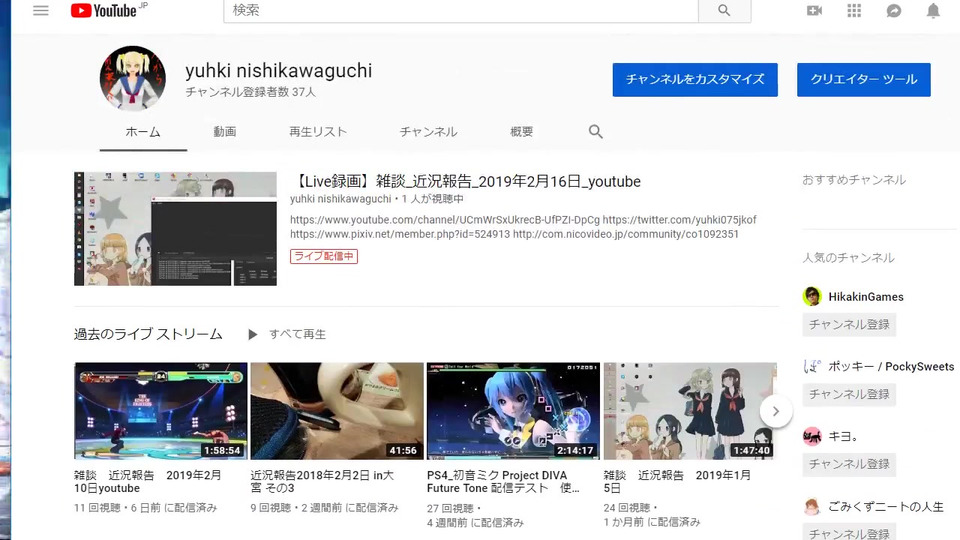This screenshot has height=540, width=960.
Task: Subscribe to PockySweets channel
Action: [x=849, y=394]
